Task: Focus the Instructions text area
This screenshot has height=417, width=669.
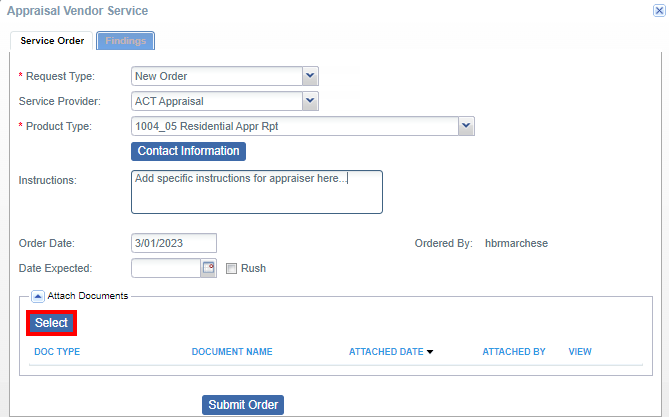Action: coord(257,192)
